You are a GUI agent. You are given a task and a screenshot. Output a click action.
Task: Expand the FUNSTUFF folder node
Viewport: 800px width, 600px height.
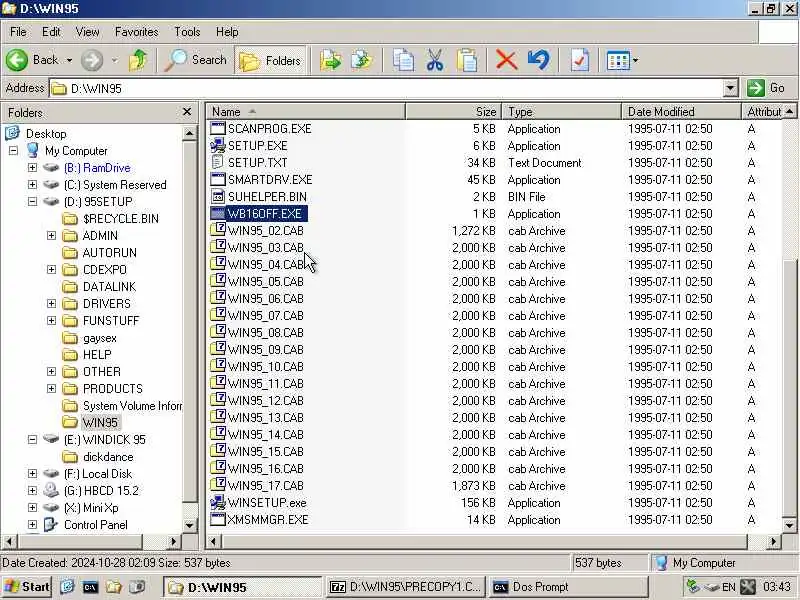[51, 320]
